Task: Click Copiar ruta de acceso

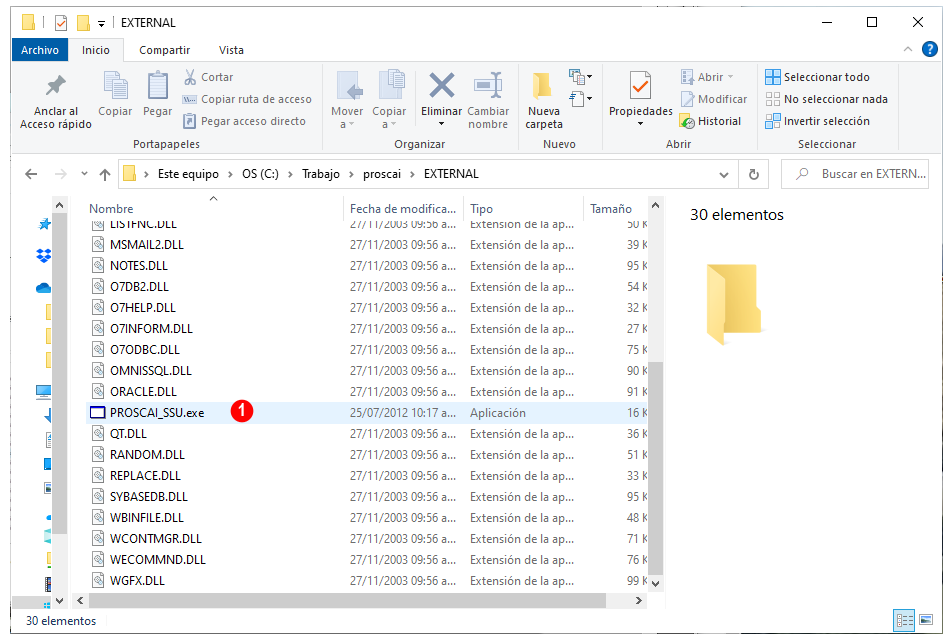Action: tap(247, 99)
